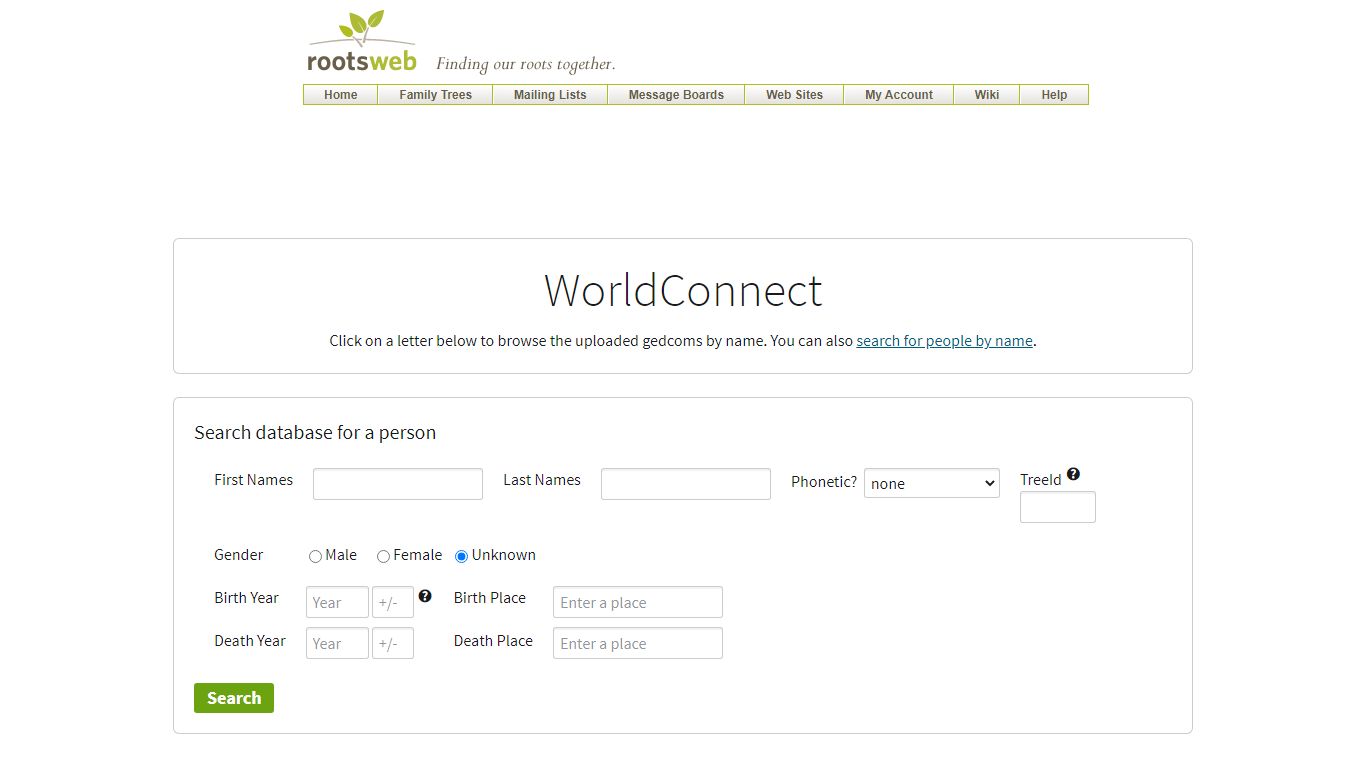The image size is (1366, 768).
Task: Open the Message Boards menu
Action: click(x=676, y=95)
